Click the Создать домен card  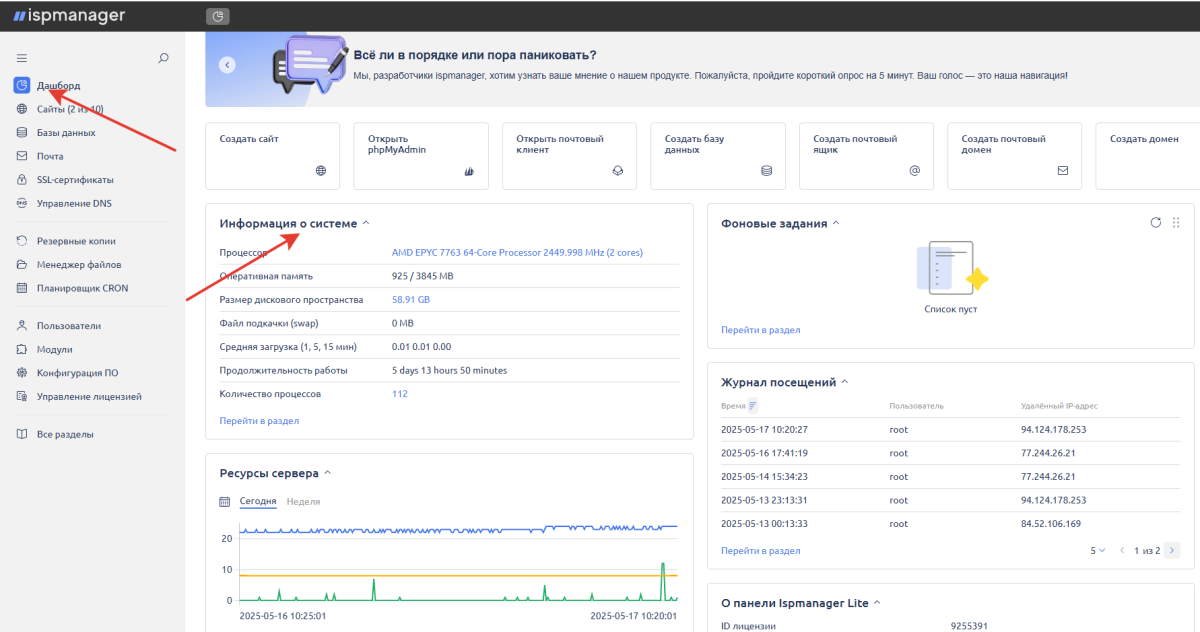pyautogui.click(x=1148, y=156)
